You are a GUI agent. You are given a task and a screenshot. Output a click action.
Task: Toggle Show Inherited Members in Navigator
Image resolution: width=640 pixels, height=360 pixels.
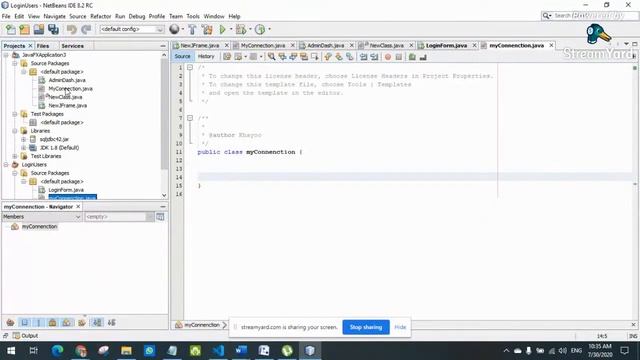tap(11, 322)
